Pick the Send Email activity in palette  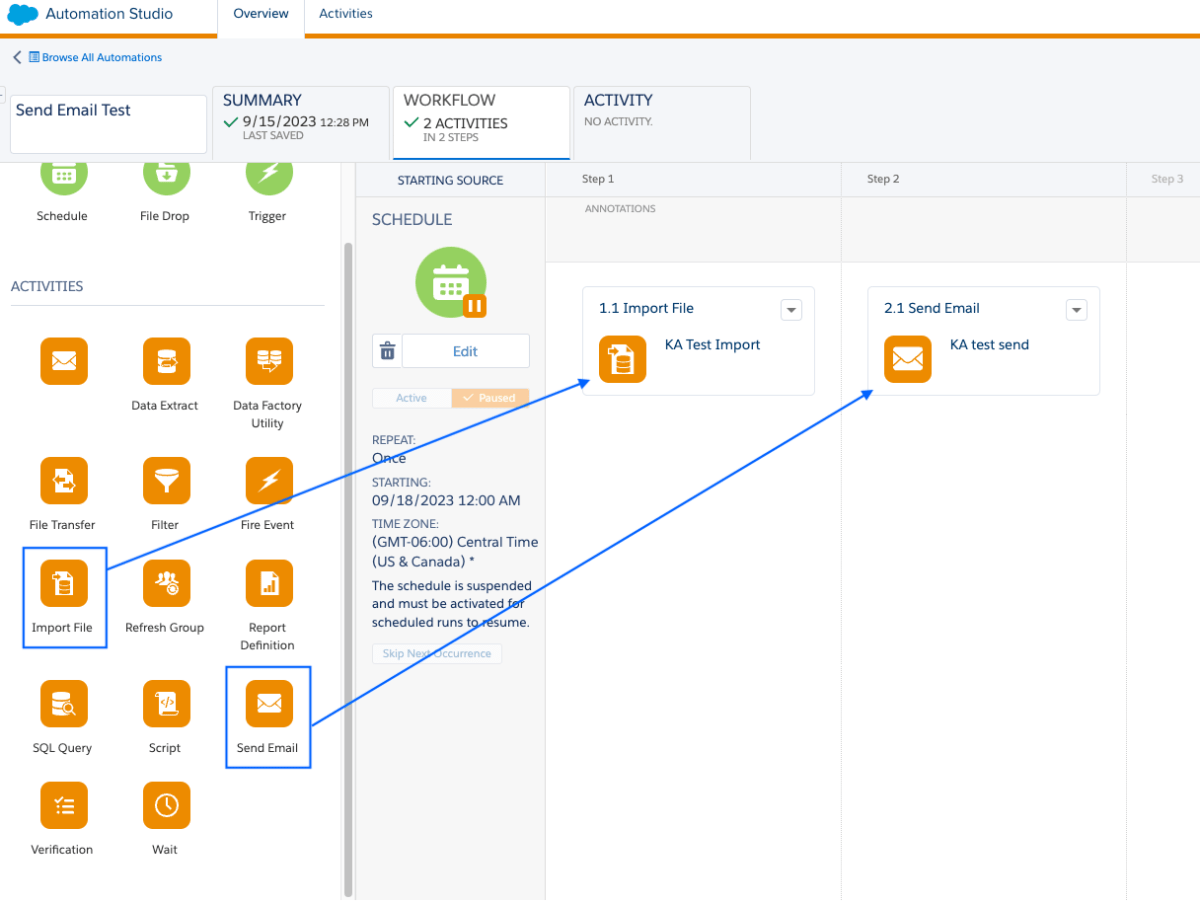(269, 703)
